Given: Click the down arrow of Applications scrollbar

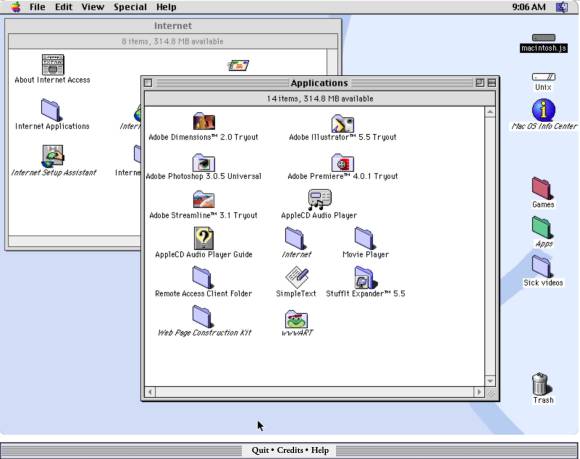Looking at the screenshot, I should pyautogui.click(x=490, y=381).
